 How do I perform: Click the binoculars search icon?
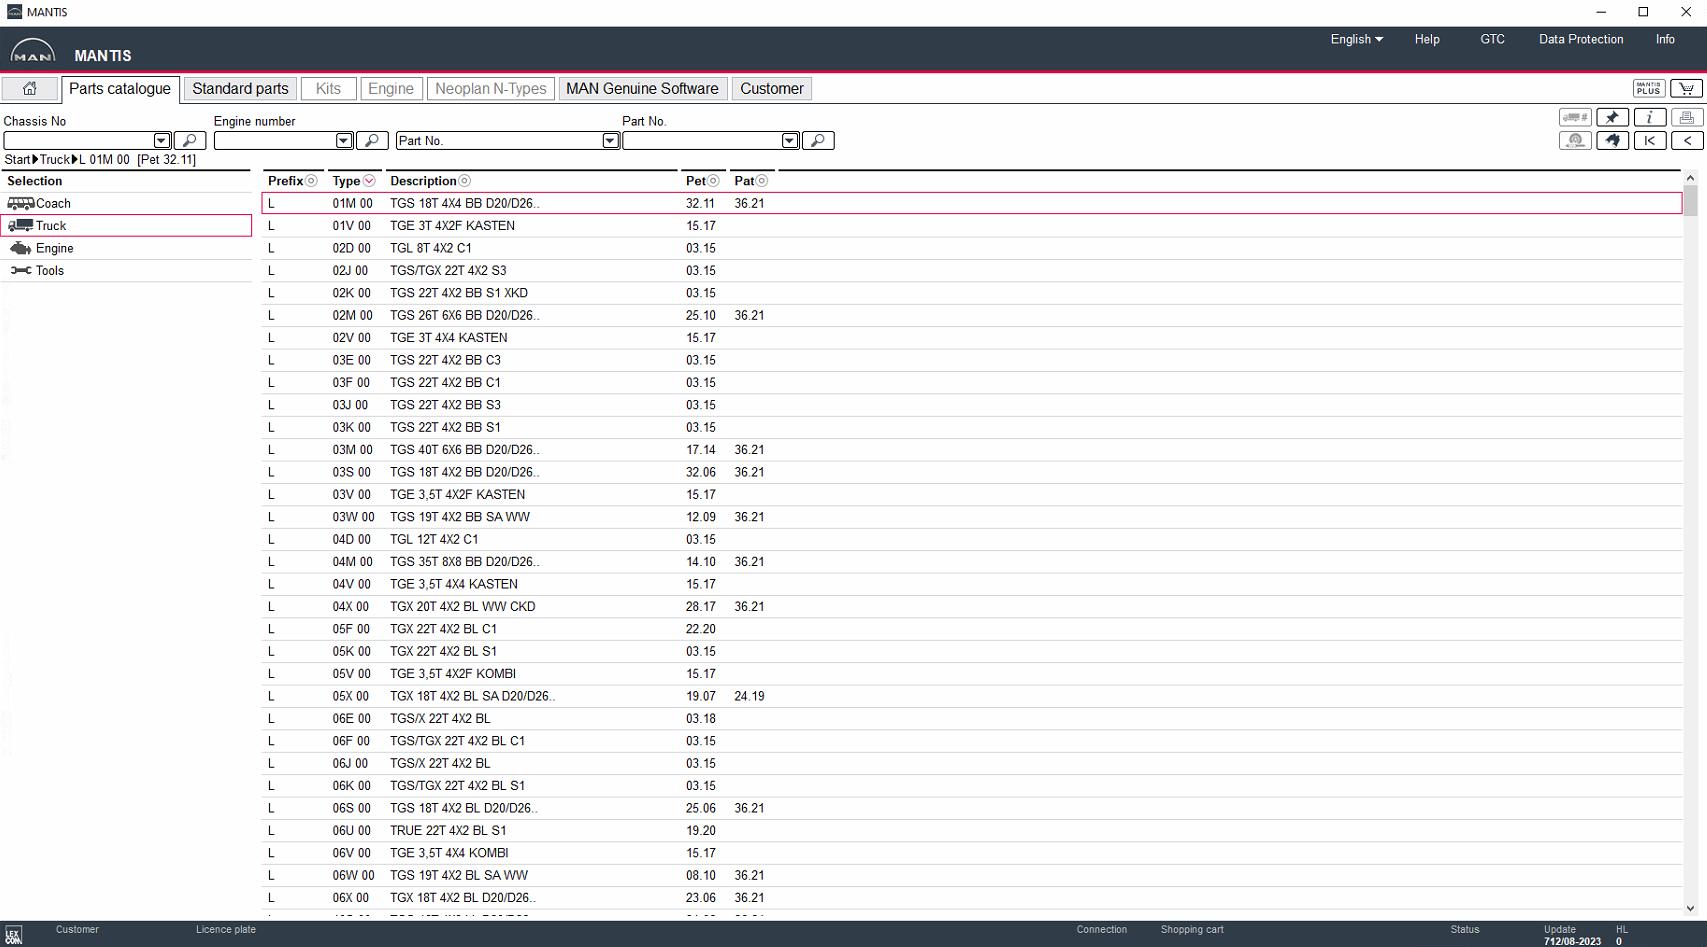coord(1612,141)
